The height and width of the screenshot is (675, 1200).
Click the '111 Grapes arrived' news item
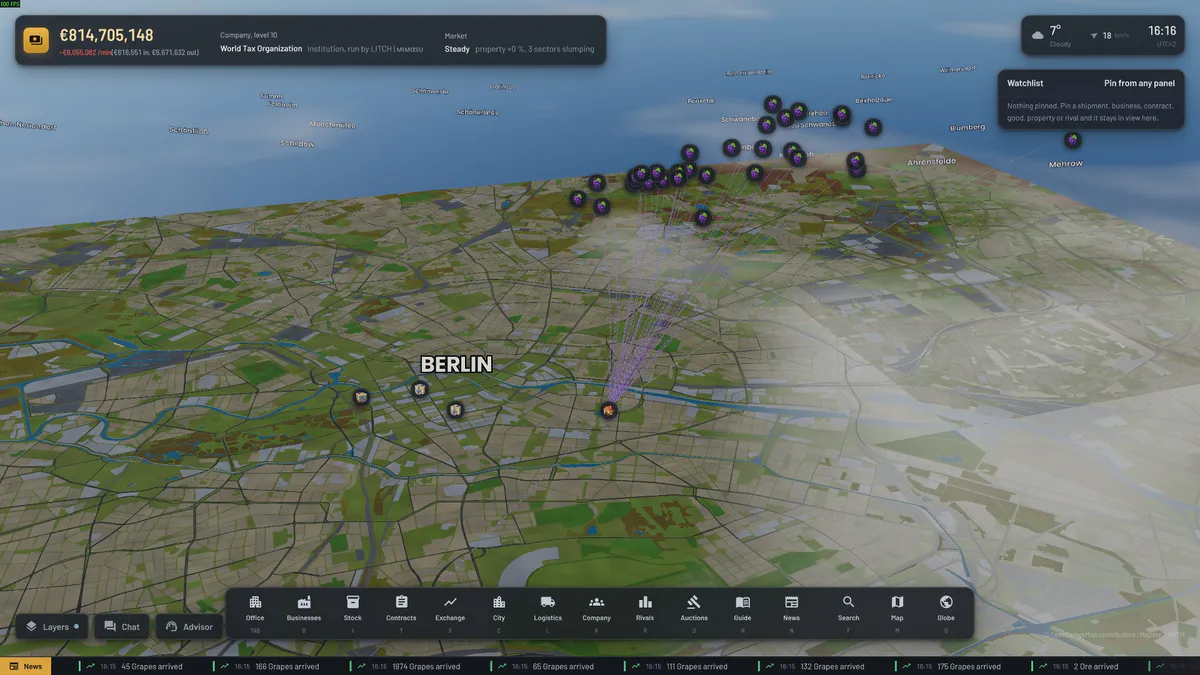coord(697,667)
